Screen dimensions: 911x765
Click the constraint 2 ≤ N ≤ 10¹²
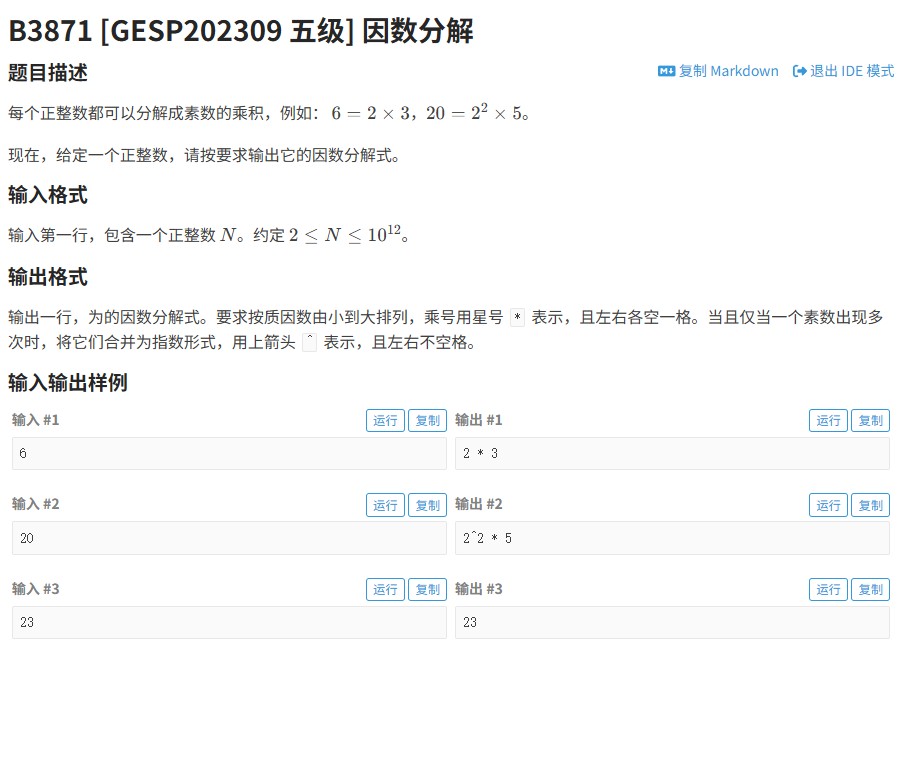point(345,234)
